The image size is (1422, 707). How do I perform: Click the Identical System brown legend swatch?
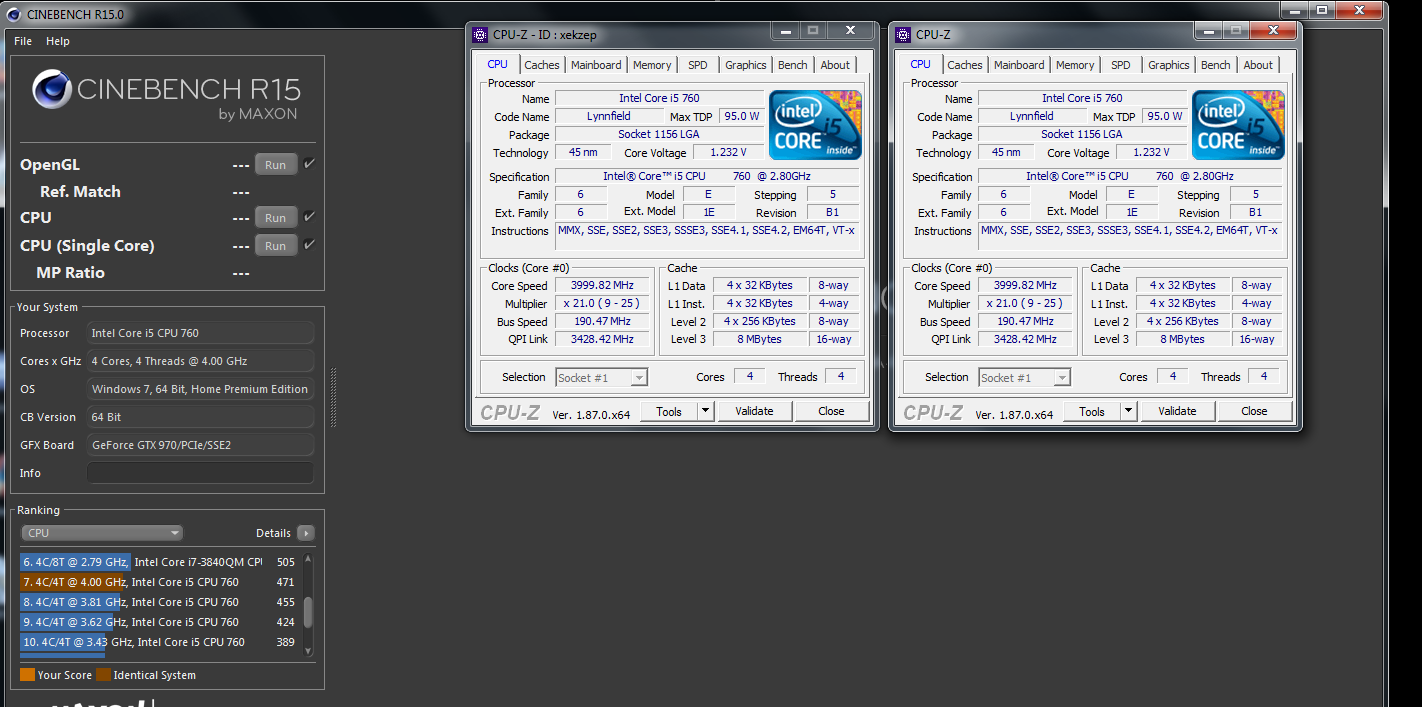pos(103,674)
